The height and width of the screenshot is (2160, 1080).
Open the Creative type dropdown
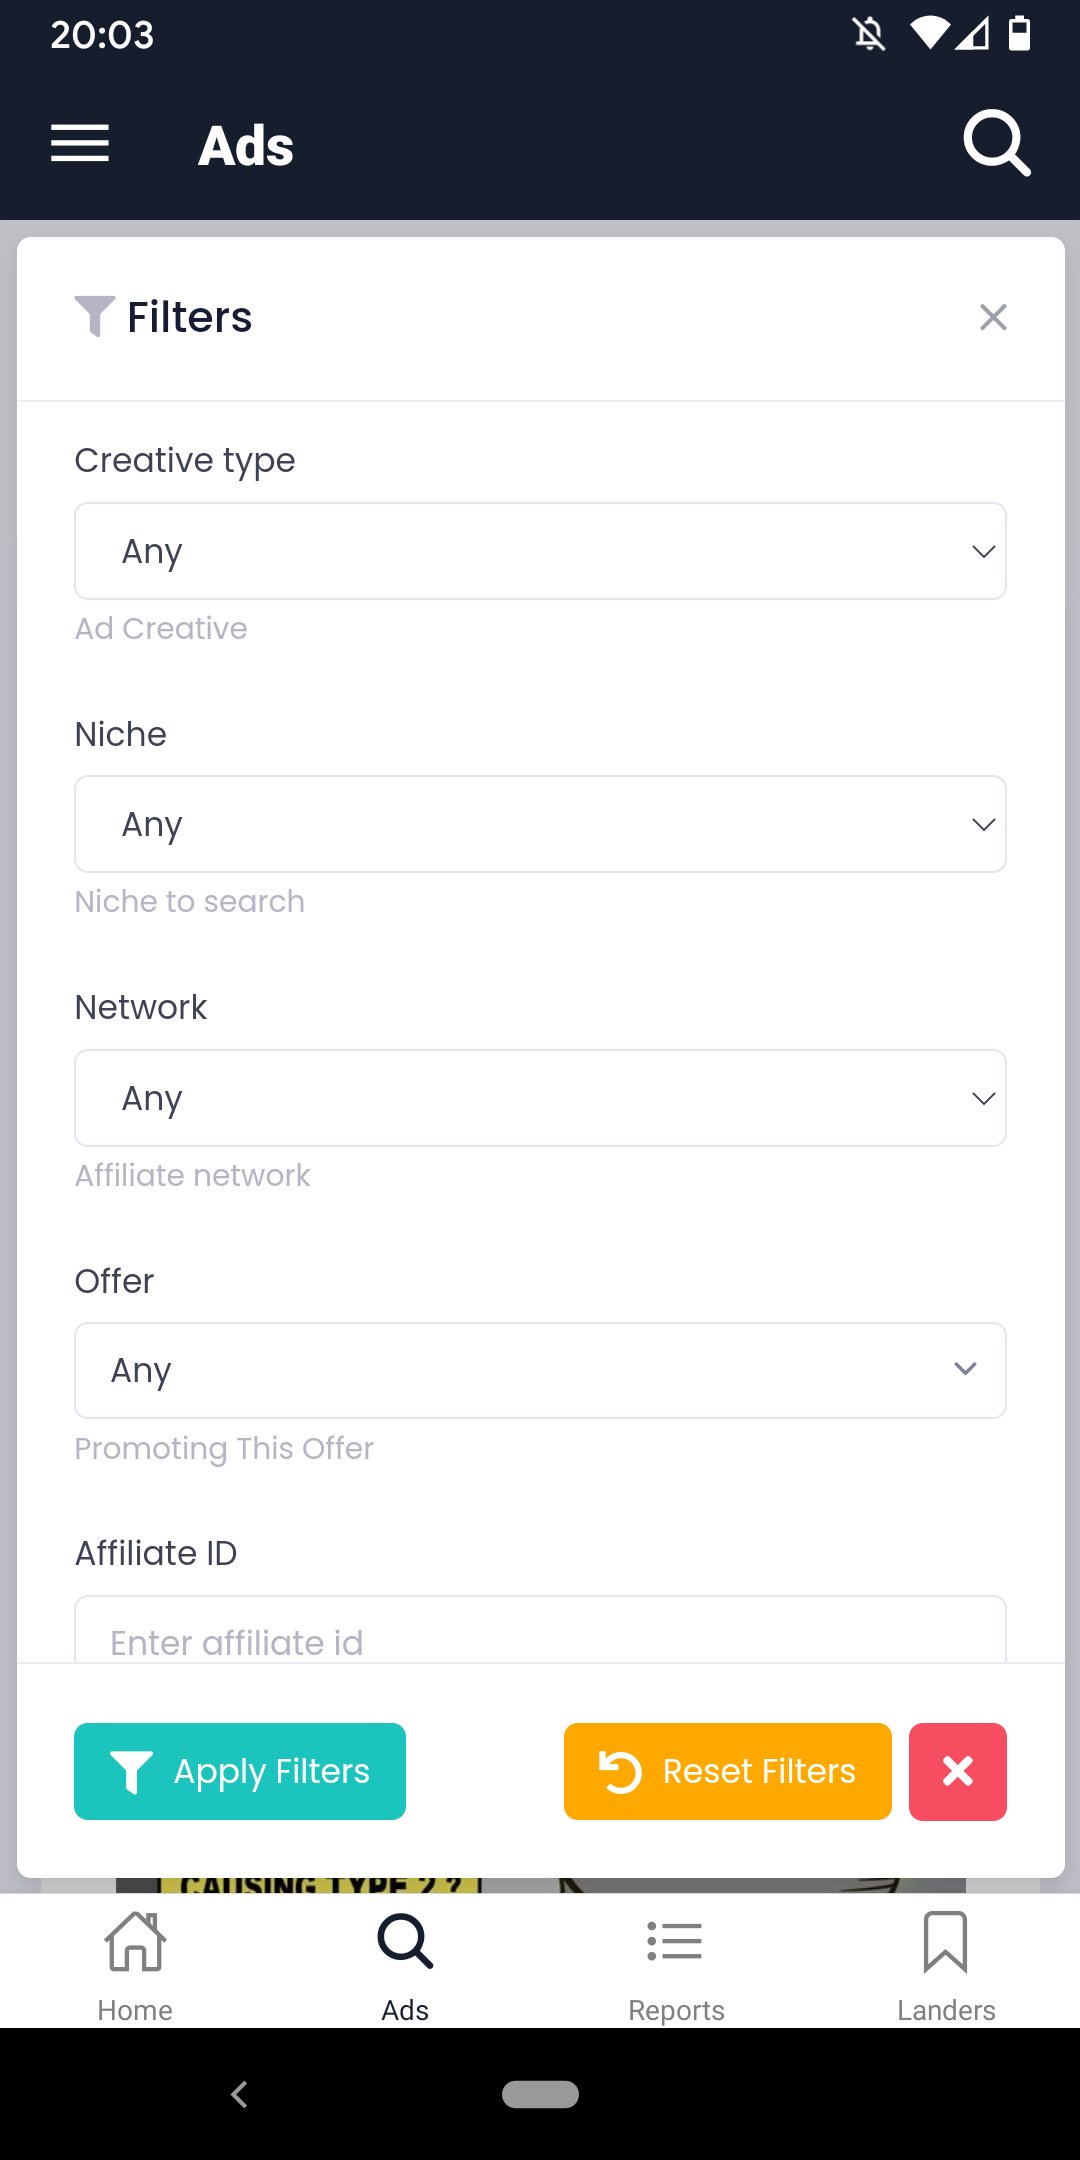(x=540, y=551)
